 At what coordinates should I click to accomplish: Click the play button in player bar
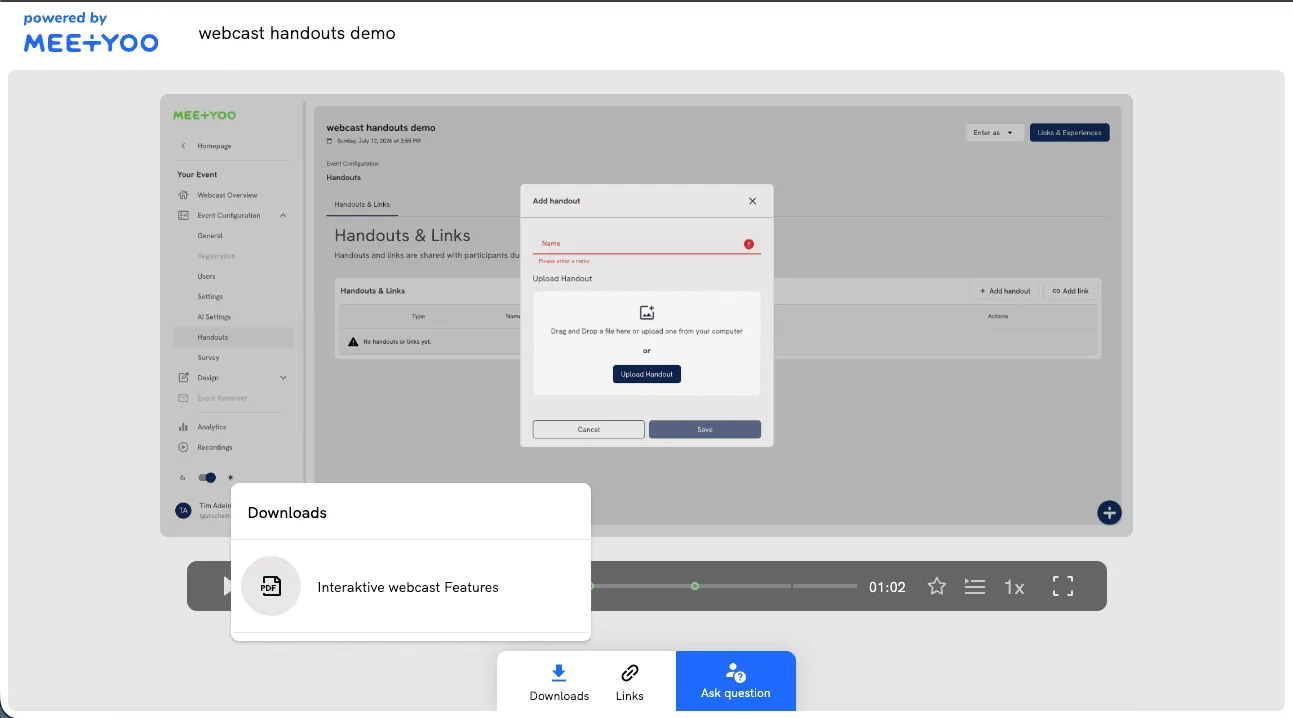[x=227, y=586]
